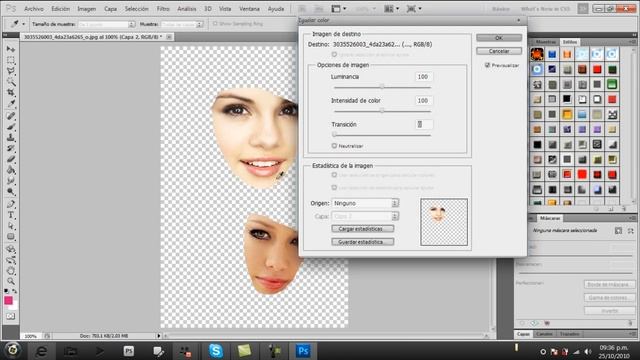Viewport: 640px width, 360px height.
Task: Select the Horizontal Type tool
Action: pos(11,215)
